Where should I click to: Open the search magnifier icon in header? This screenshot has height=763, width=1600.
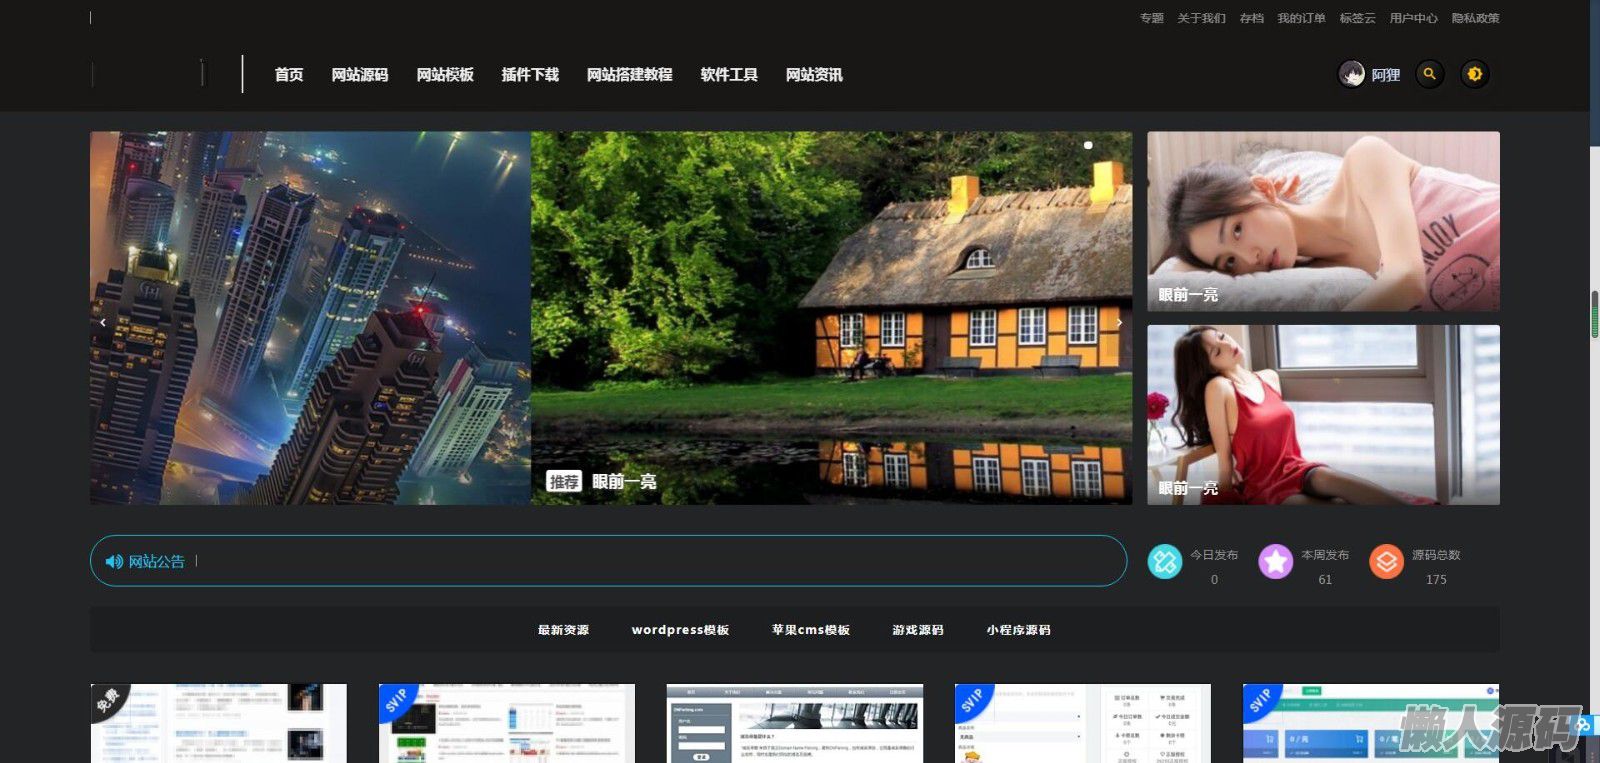pyautogui.click(x=1430, y=74)
